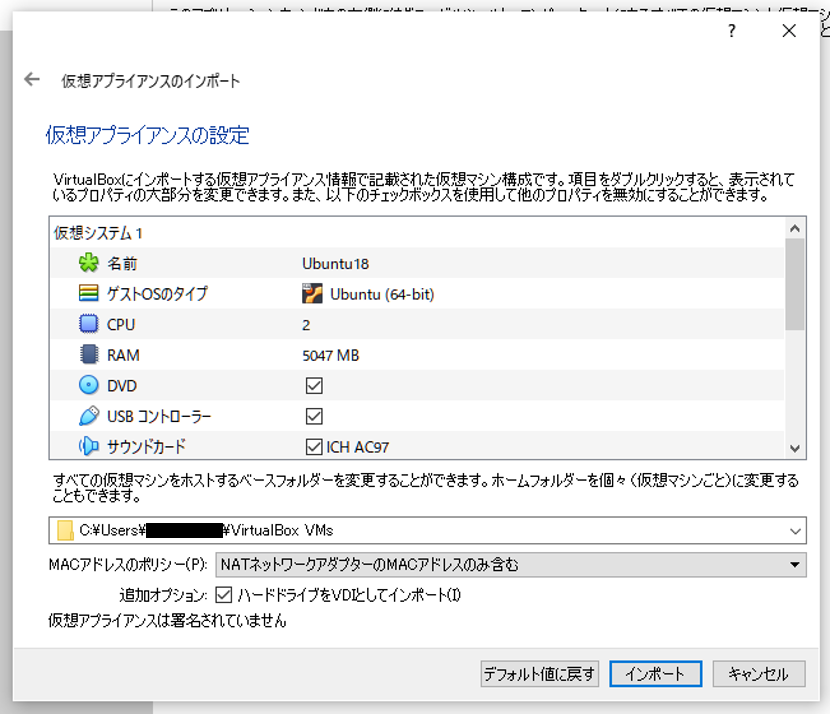Click the MACアドレスのポリシー(P): label

(128, 565)
